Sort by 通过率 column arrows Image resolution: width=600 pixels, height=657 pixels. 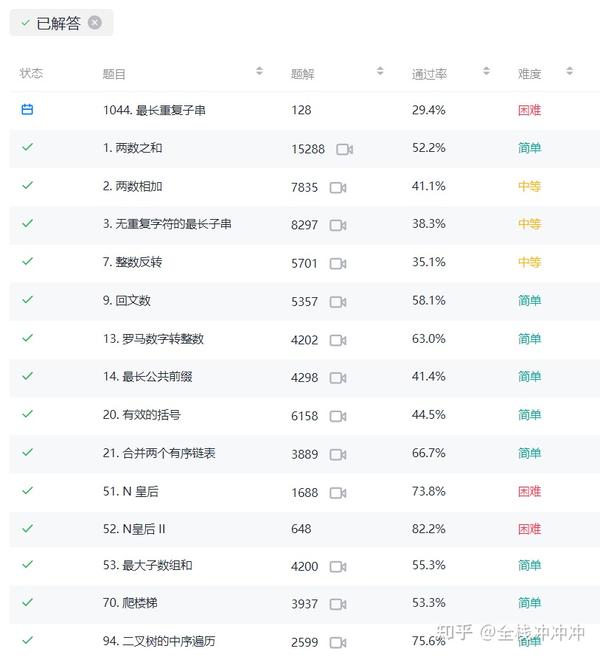pos(486,71)
